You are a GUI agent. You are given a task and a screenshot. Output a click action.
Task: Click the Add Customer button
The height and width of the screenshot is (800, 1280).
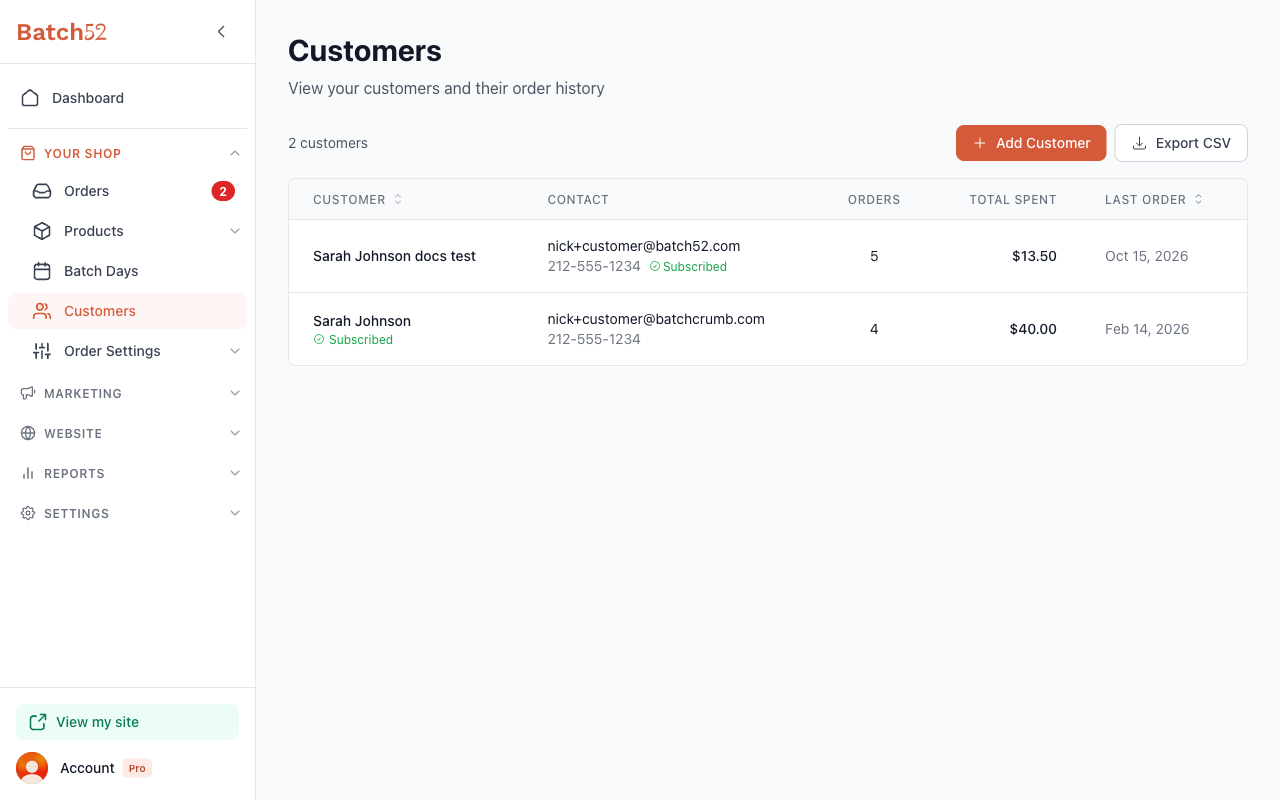point(1031,143)
